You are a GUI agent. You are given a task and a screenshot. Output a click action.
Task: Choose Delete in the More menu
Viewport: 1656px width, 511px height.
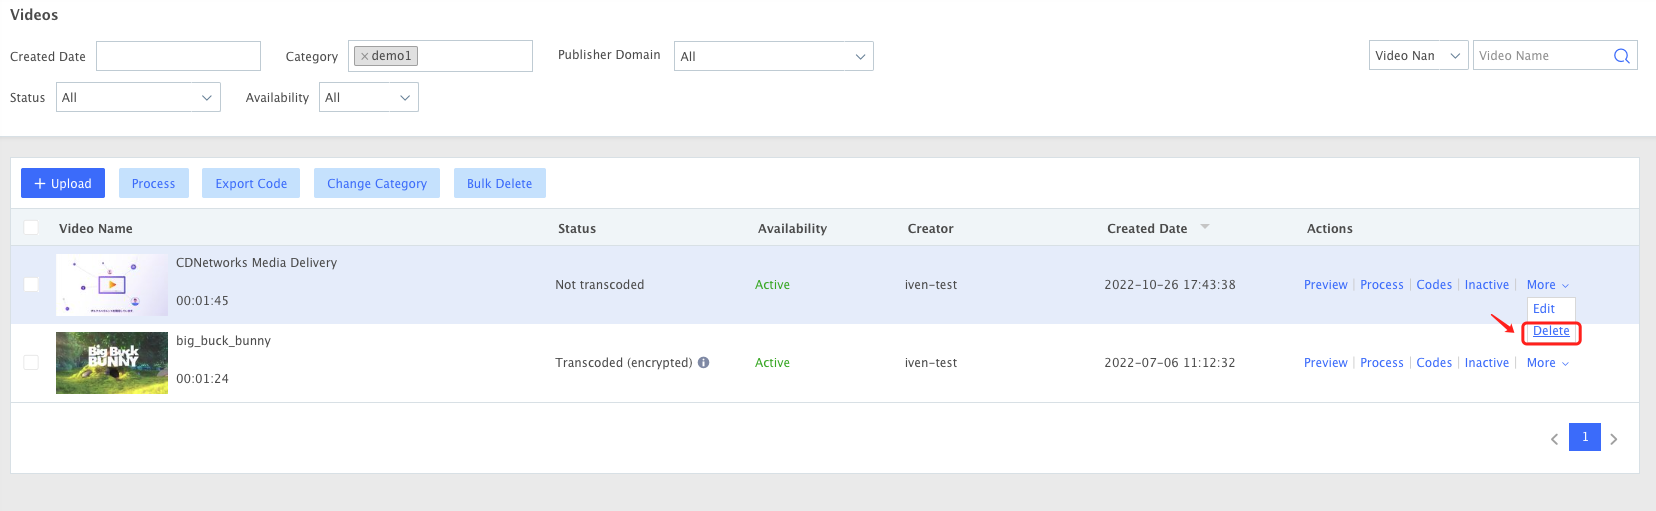1551,331
